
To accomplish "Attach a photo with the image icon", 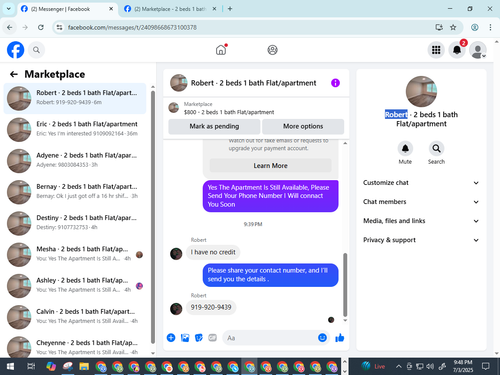I will [185, 338].
